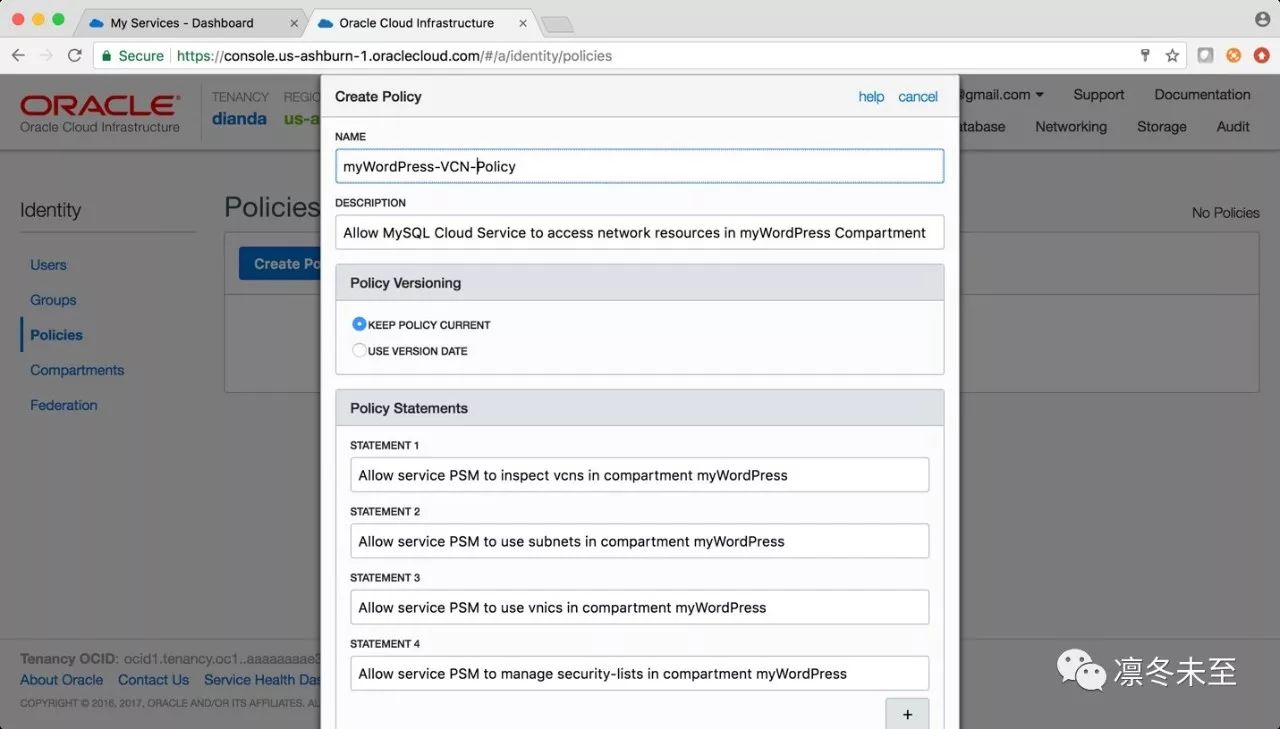This screenshot has height=729, width=1280.
Task: Go to Policies in Identity sidebar
Action: 56,335
